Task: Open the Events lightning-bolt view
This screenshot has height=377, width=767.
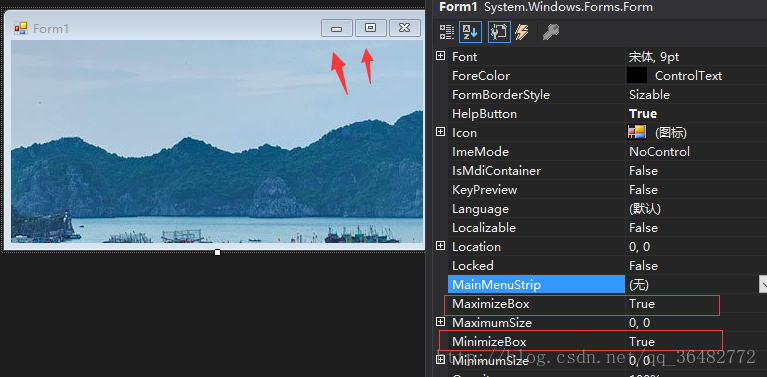Action: tap(522, 32)
